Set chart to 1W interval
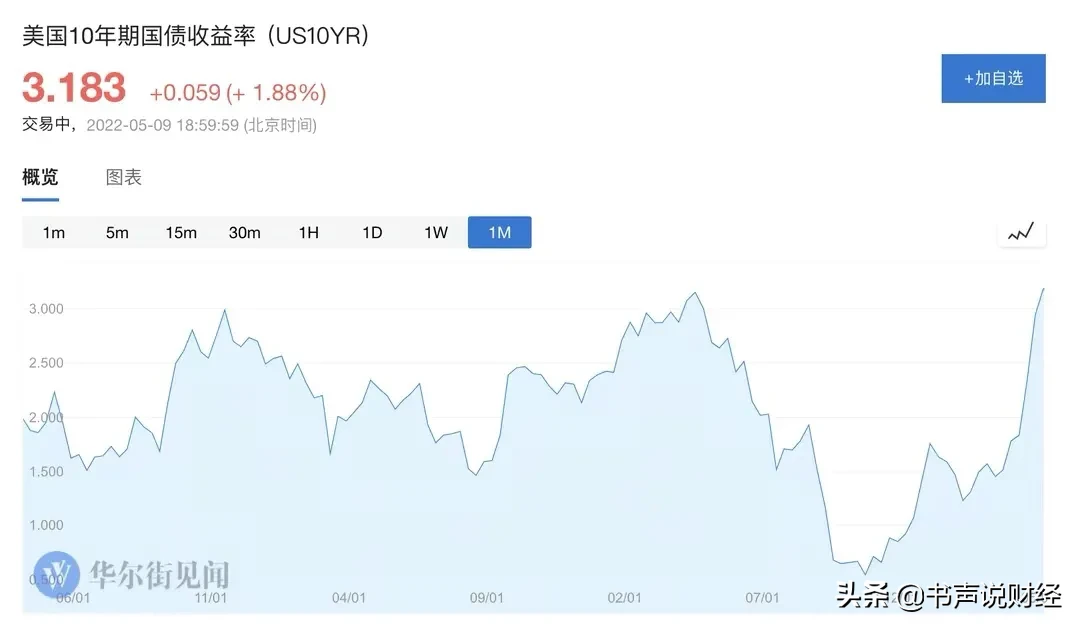This screenshot has width=1080, height=628. pyautogui.click(x=436, y=233)
